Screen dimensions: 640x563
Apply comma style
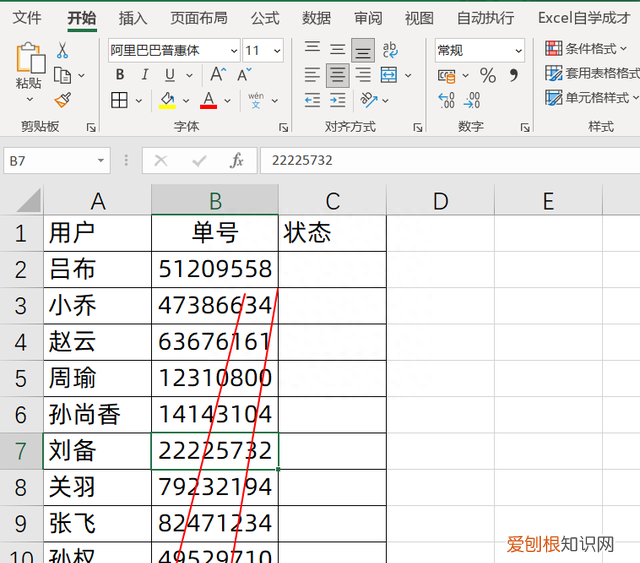pyautogui.click(x=513, y=76)
